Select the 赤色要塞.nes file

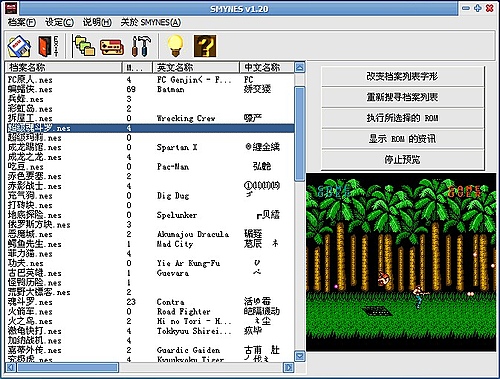(35, 176)
